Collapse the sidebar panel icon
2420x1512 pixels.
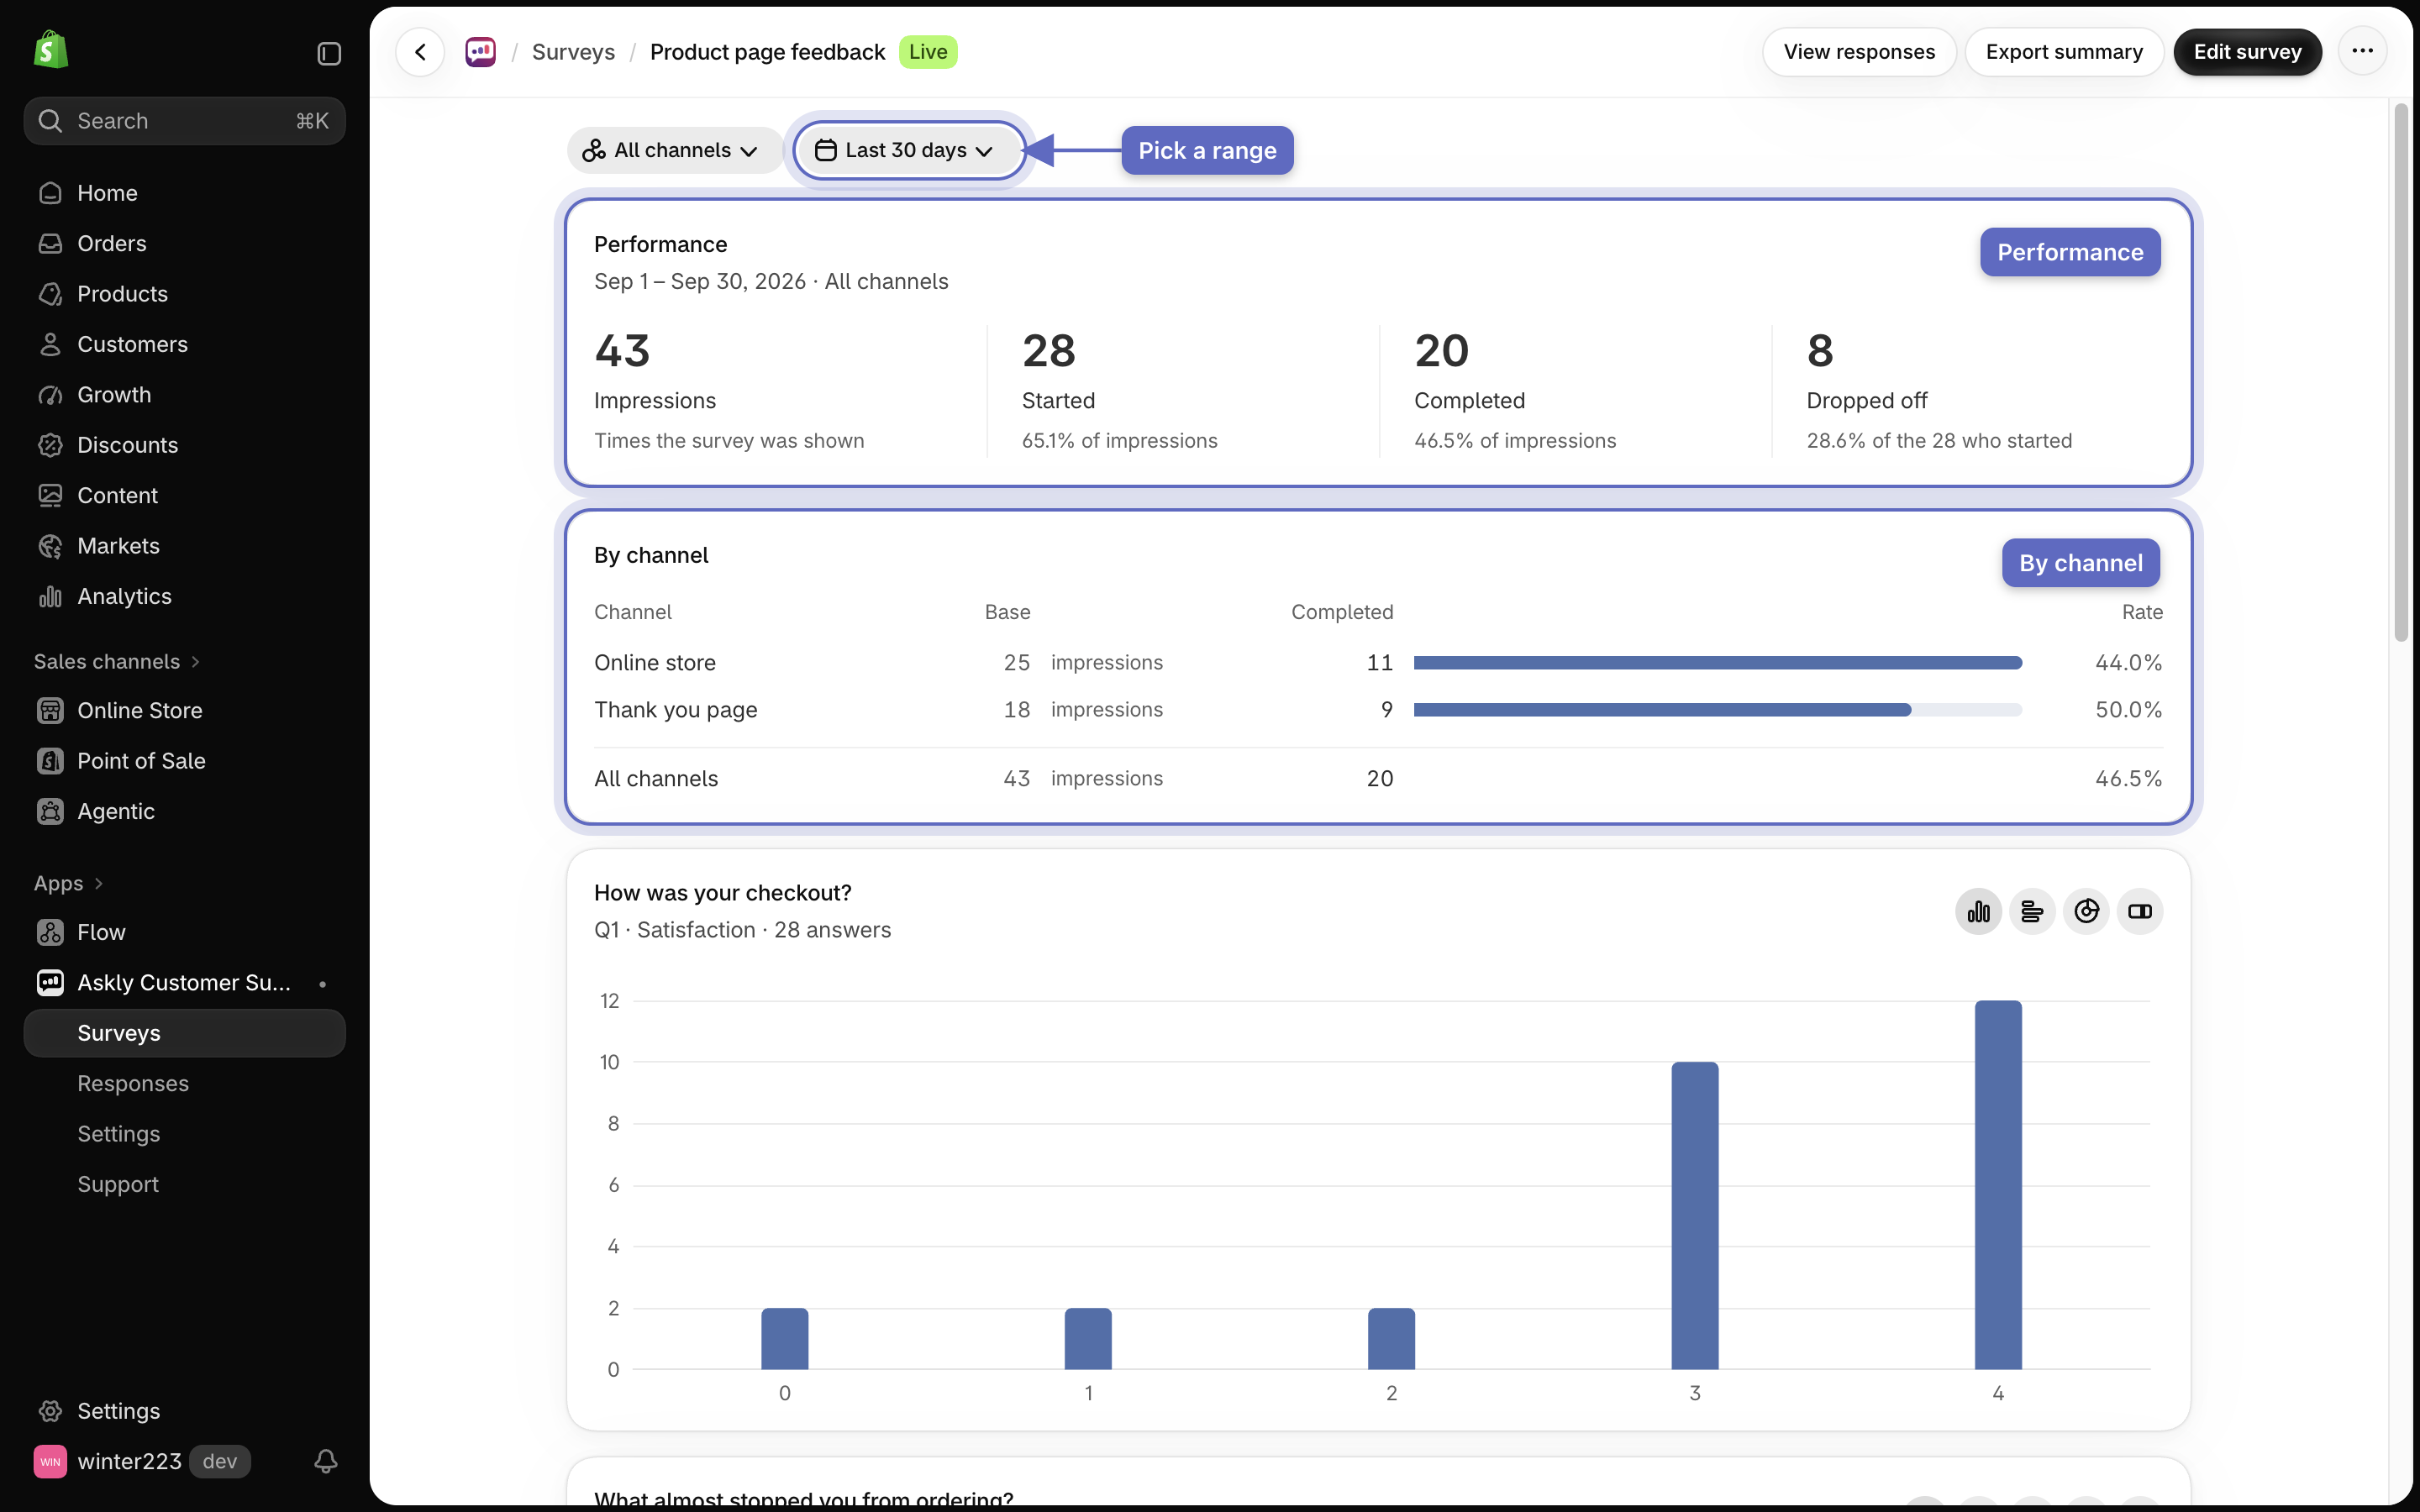[x=329, y=53]
